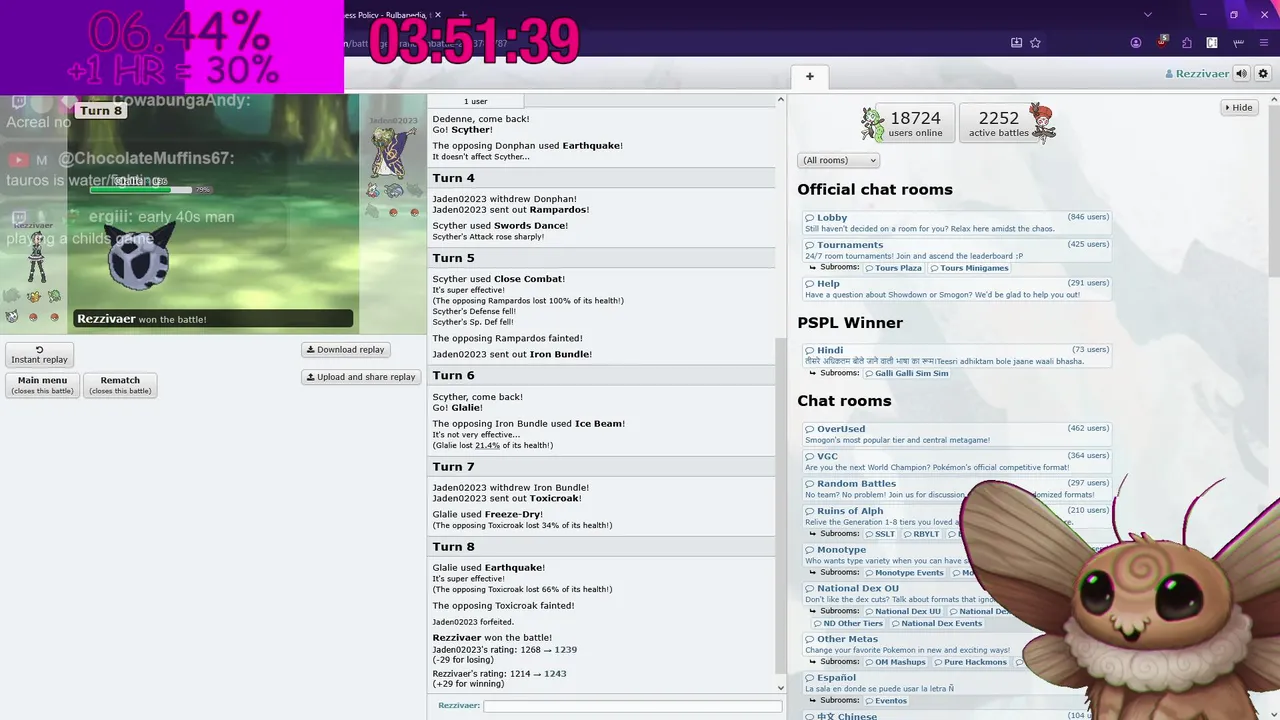Open the browser account profile icon
Image resolution: width=1280 pixels, height=720 pixels.
(x=1136, y=43)
